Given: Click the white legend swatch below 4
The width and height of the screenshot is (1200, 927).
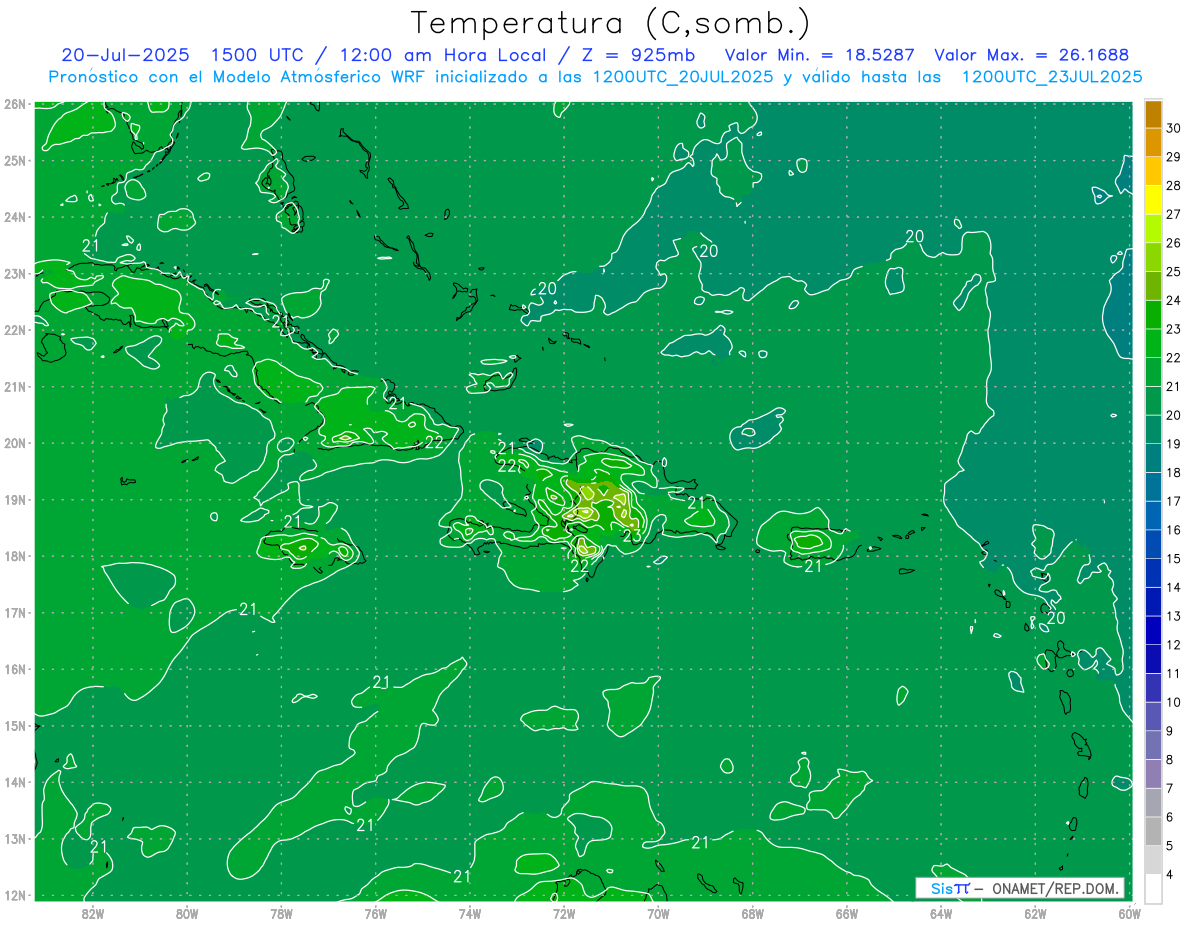Looking at the screenshot, I should [x=1152, y=889].
